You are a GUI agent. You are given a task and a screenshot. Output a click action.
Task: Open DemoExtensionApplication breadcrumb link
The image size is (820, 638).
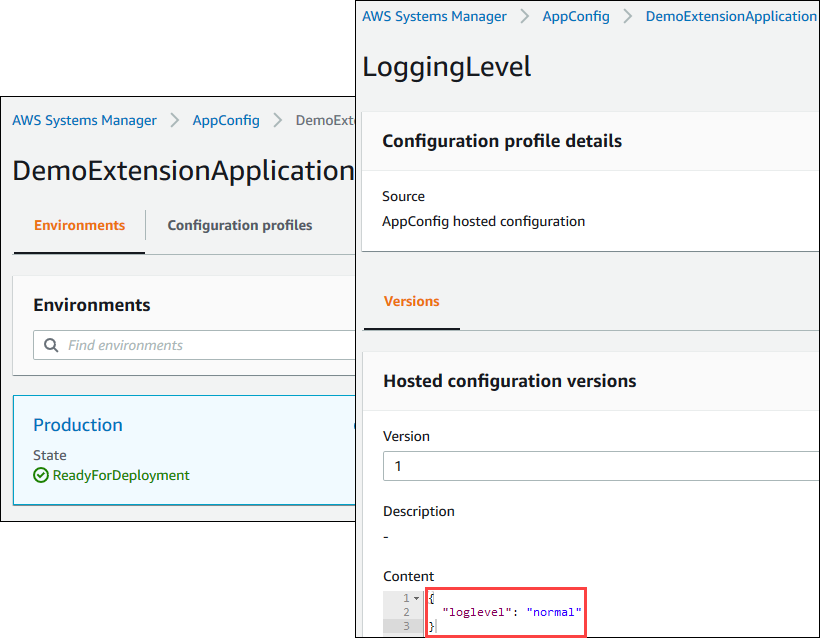click(731, 16)
